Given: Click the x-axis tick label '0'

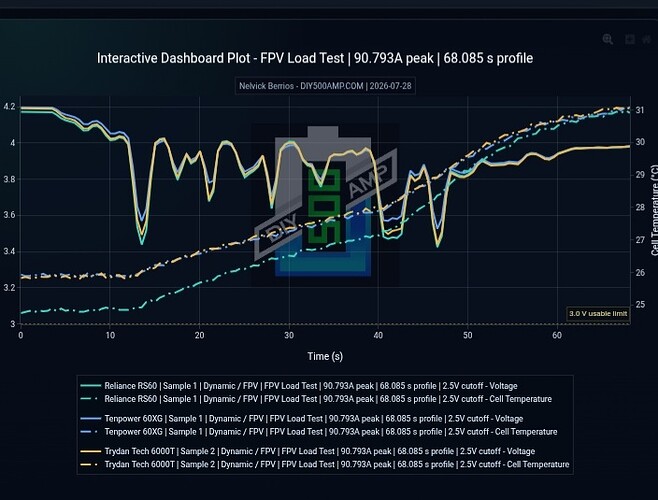Looking at the screenshot, I should coord(21,335).
